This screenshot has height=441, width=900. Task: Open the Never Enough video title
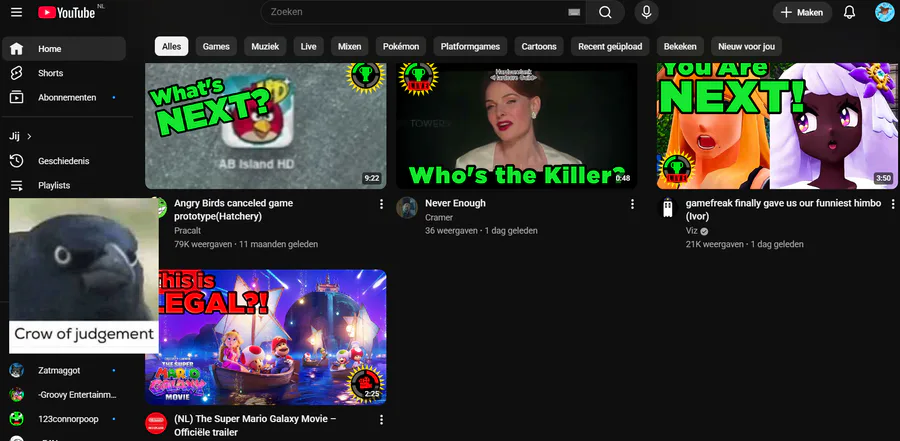(455, 203)
